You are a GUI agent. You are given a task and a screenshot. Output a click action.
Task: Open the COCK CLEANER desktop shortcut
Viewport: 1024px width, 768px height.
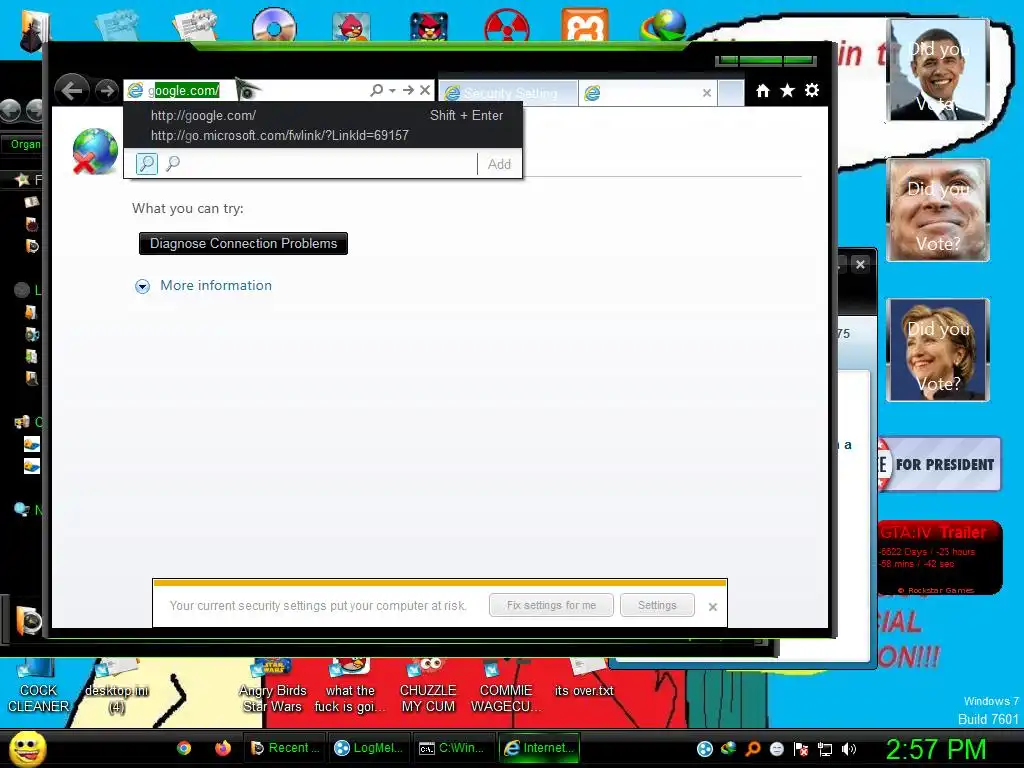pyautogui.click(x=38, y=687)
